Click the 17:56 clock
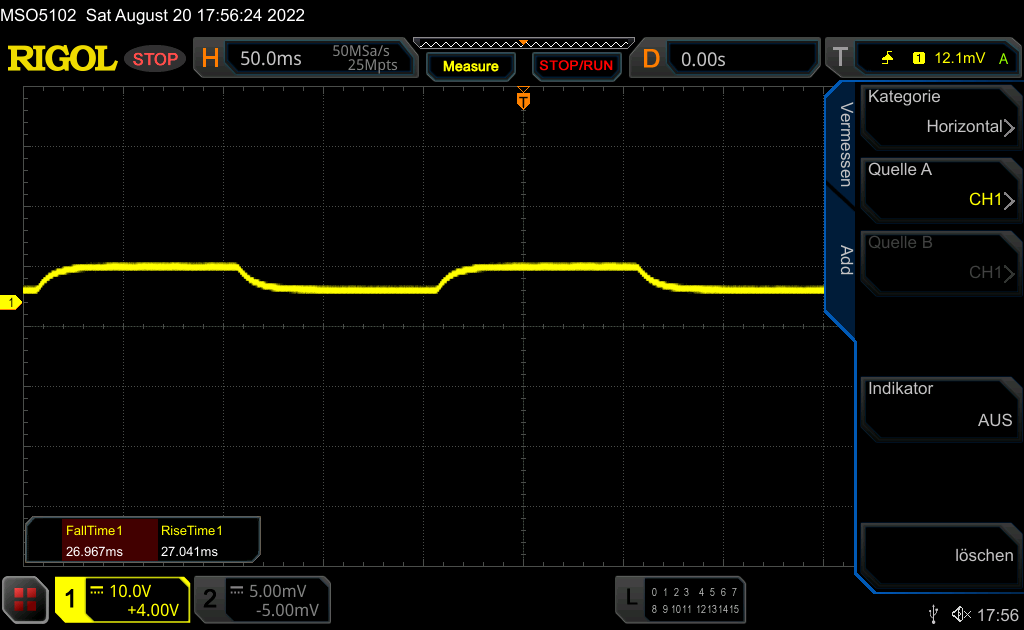Image resolution: width=1024 pixels, height=630 pixels. click(998, 615)
